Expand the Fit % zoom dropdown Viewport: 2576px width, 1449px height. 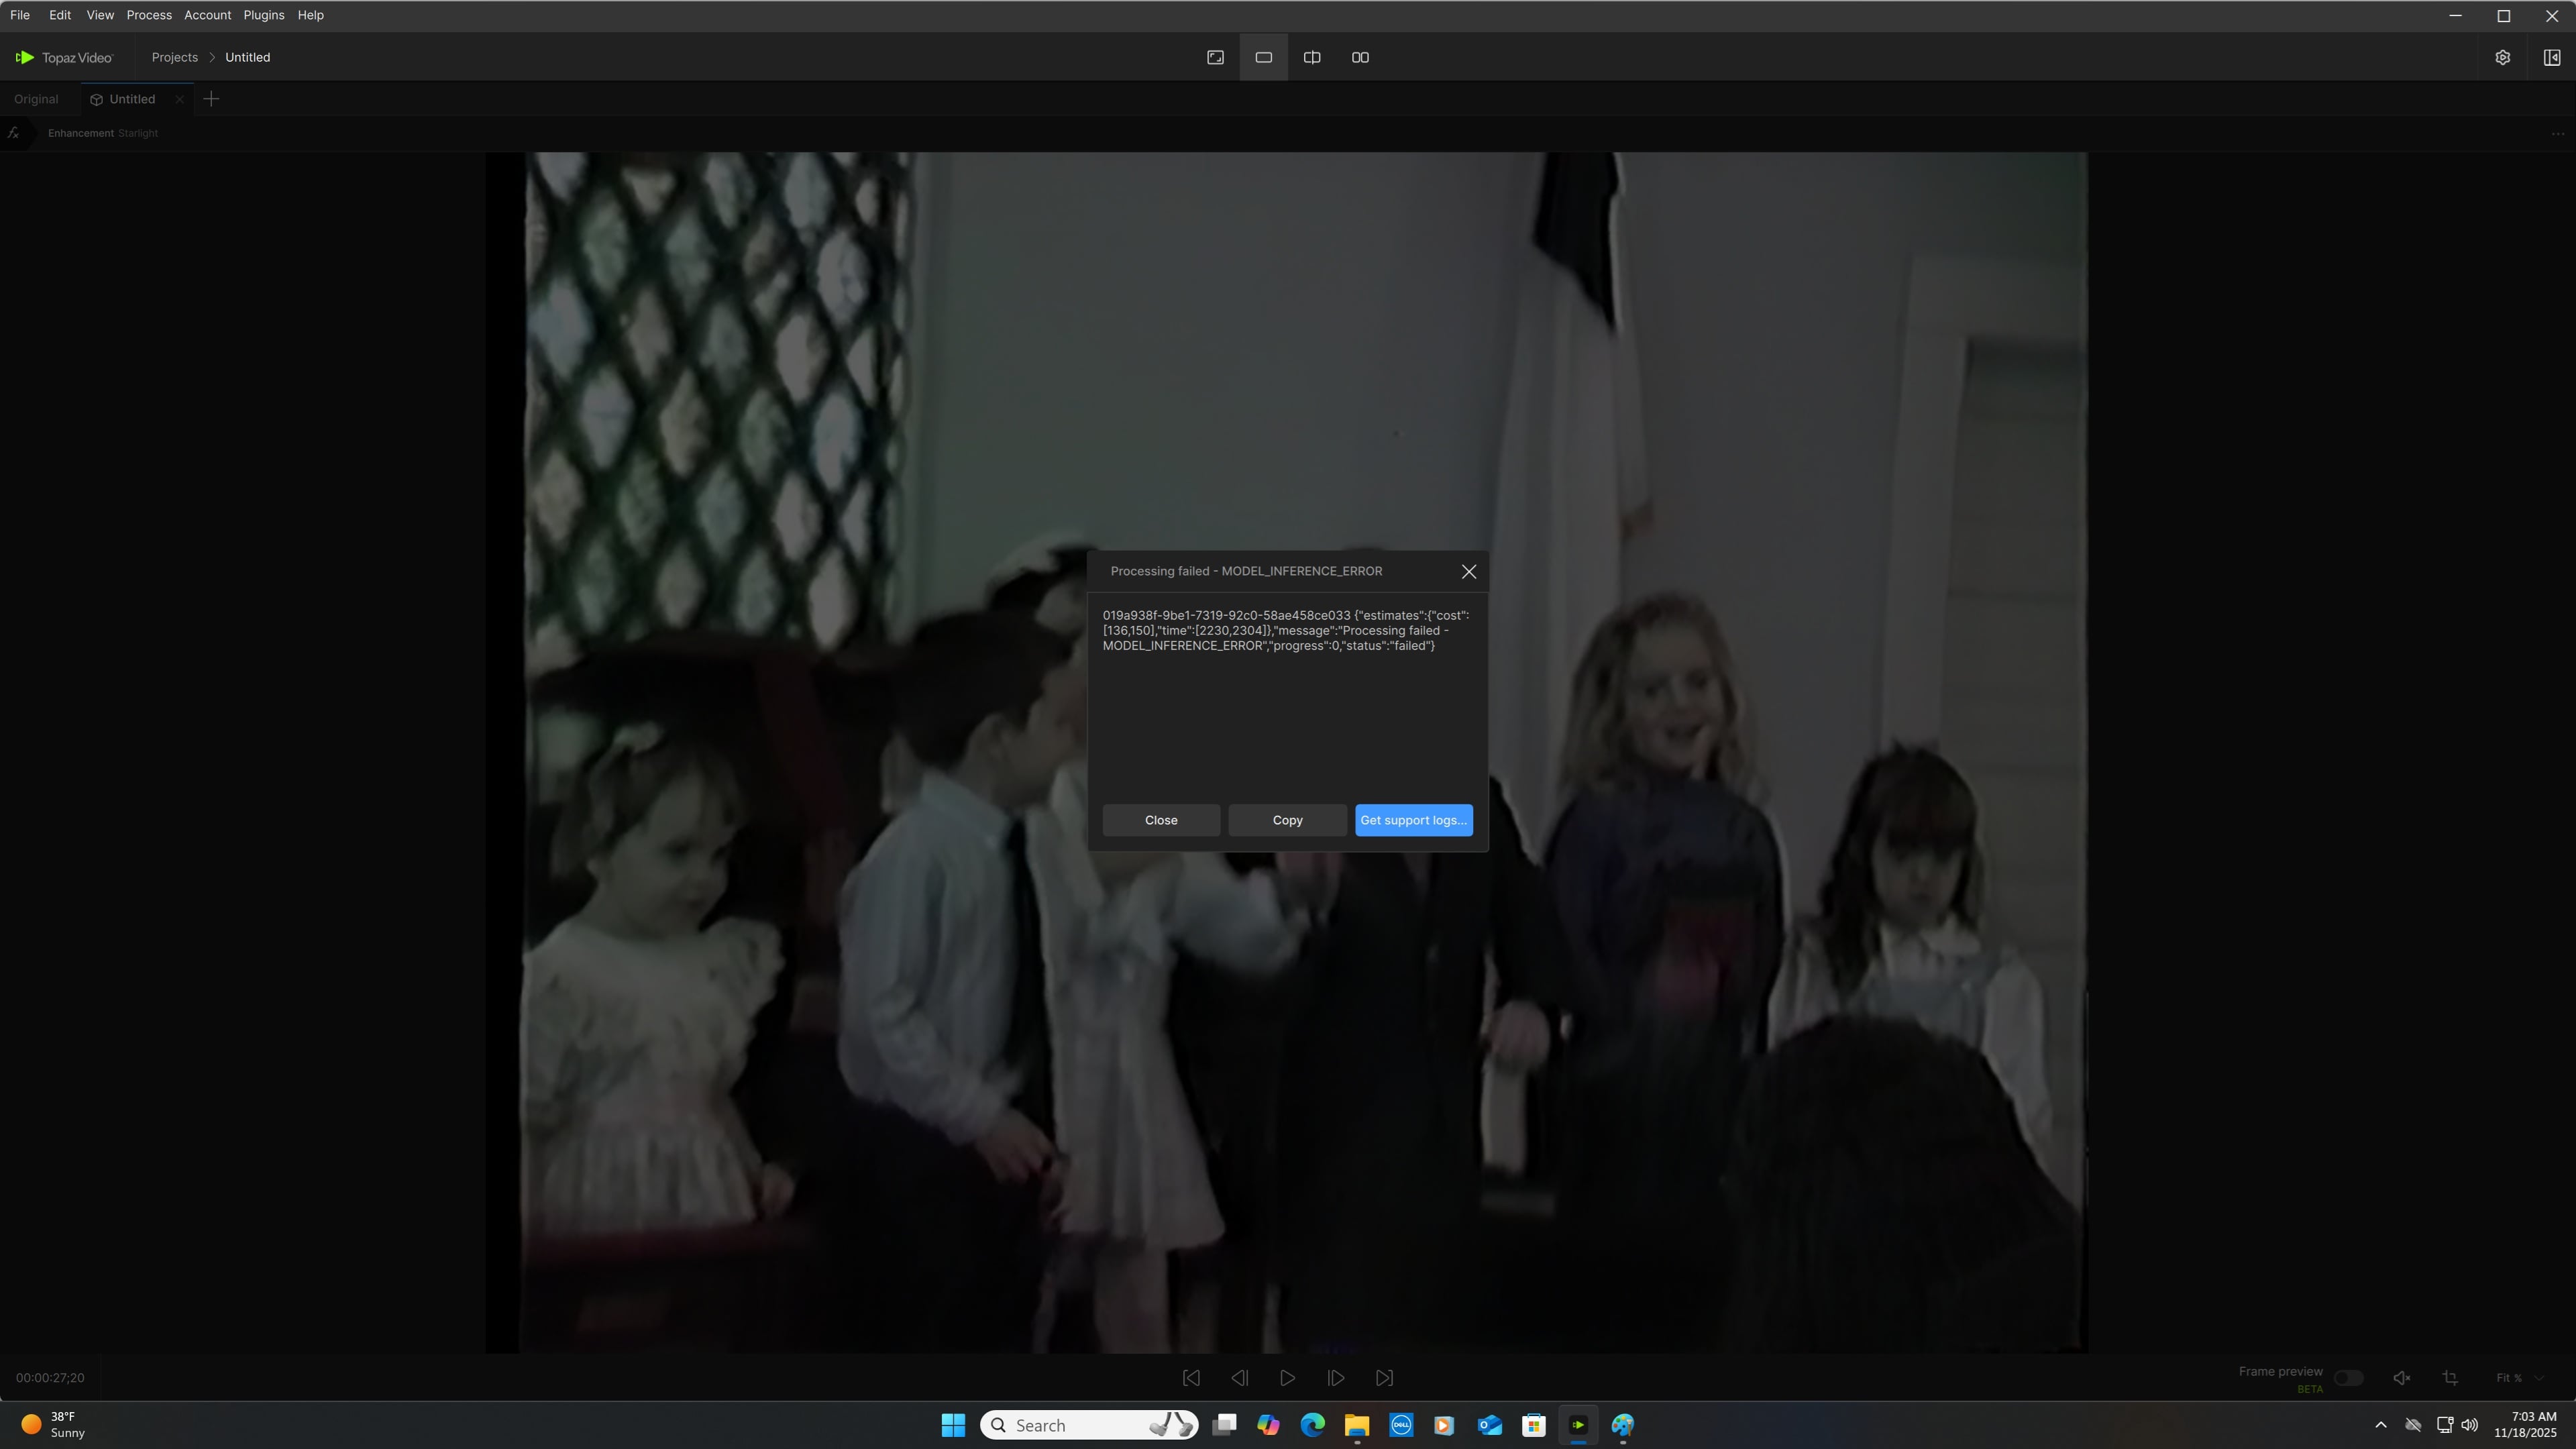pyautogui.click(x=2519, y=1378)
